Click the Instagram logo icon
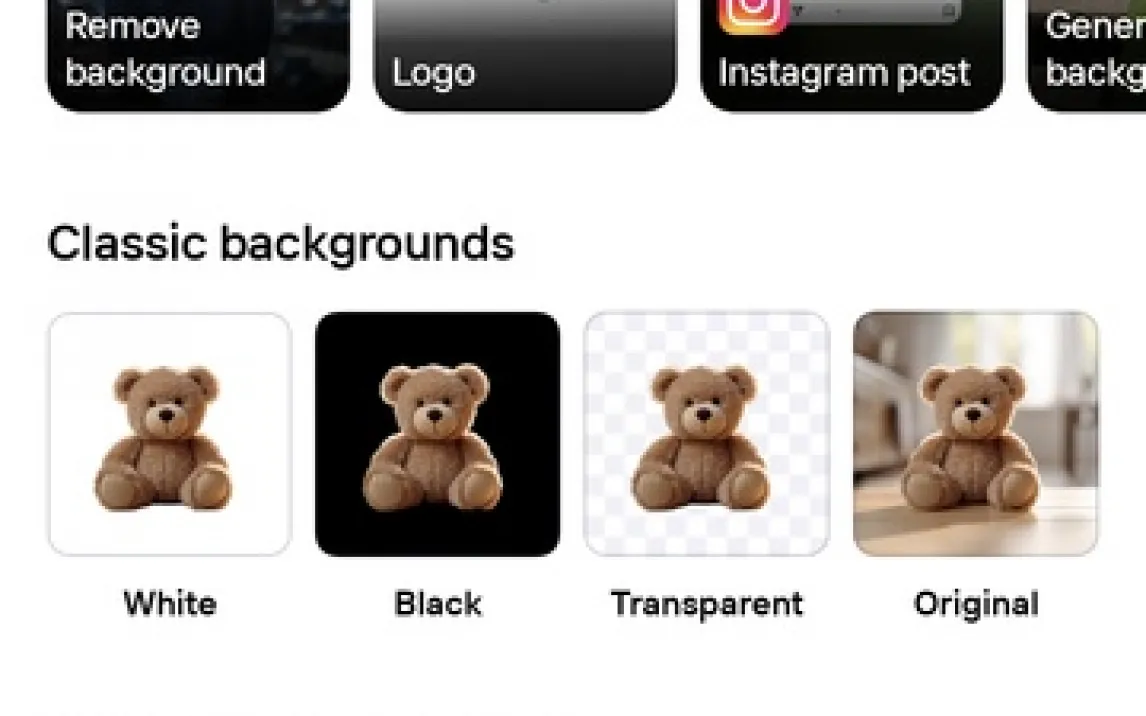The height and width of the screenshot is (716, 1146). pos(754,15)
